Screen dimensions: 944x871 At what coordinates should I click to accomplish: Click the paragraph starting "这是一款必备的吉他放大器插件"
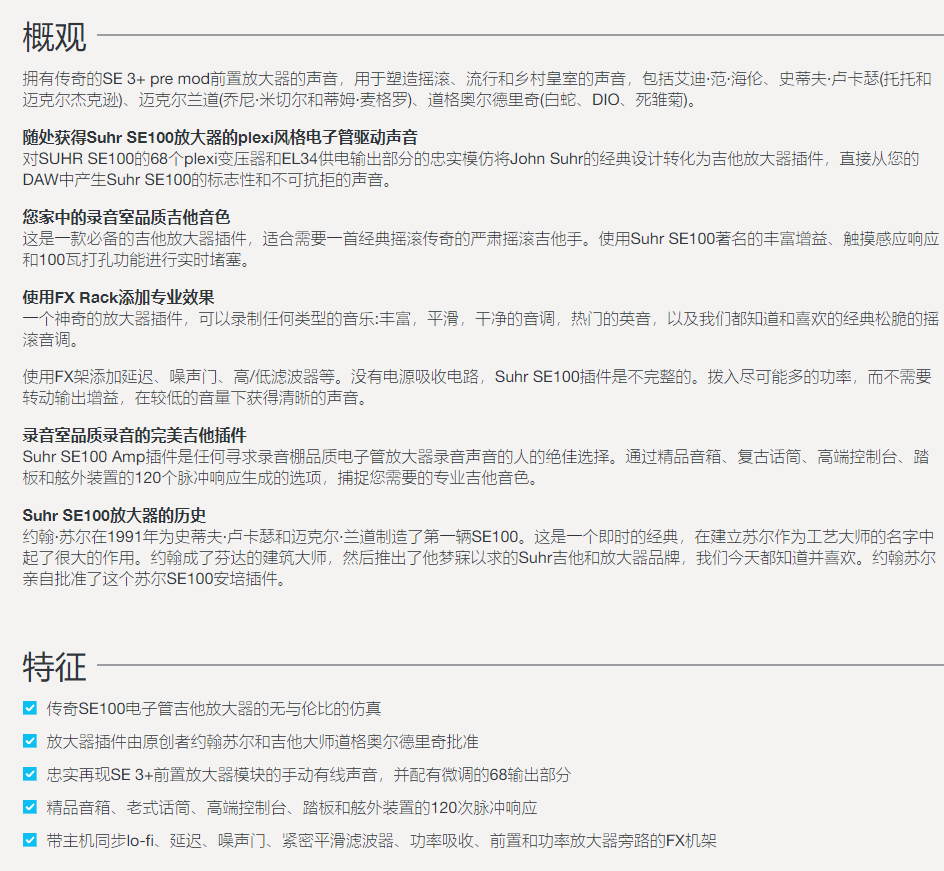click(480, 249)
